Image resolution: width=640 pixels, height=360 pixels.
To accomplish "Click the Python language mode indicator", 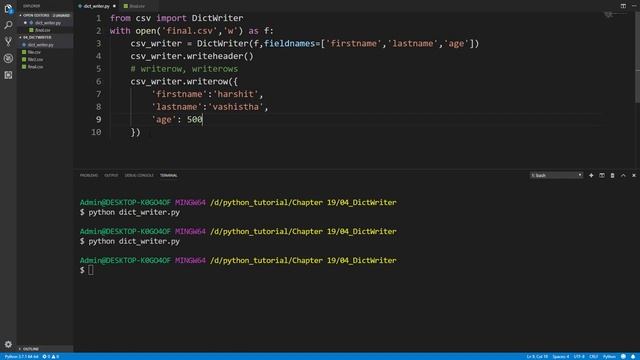I will pyautogui.click(x=609, y=356).
